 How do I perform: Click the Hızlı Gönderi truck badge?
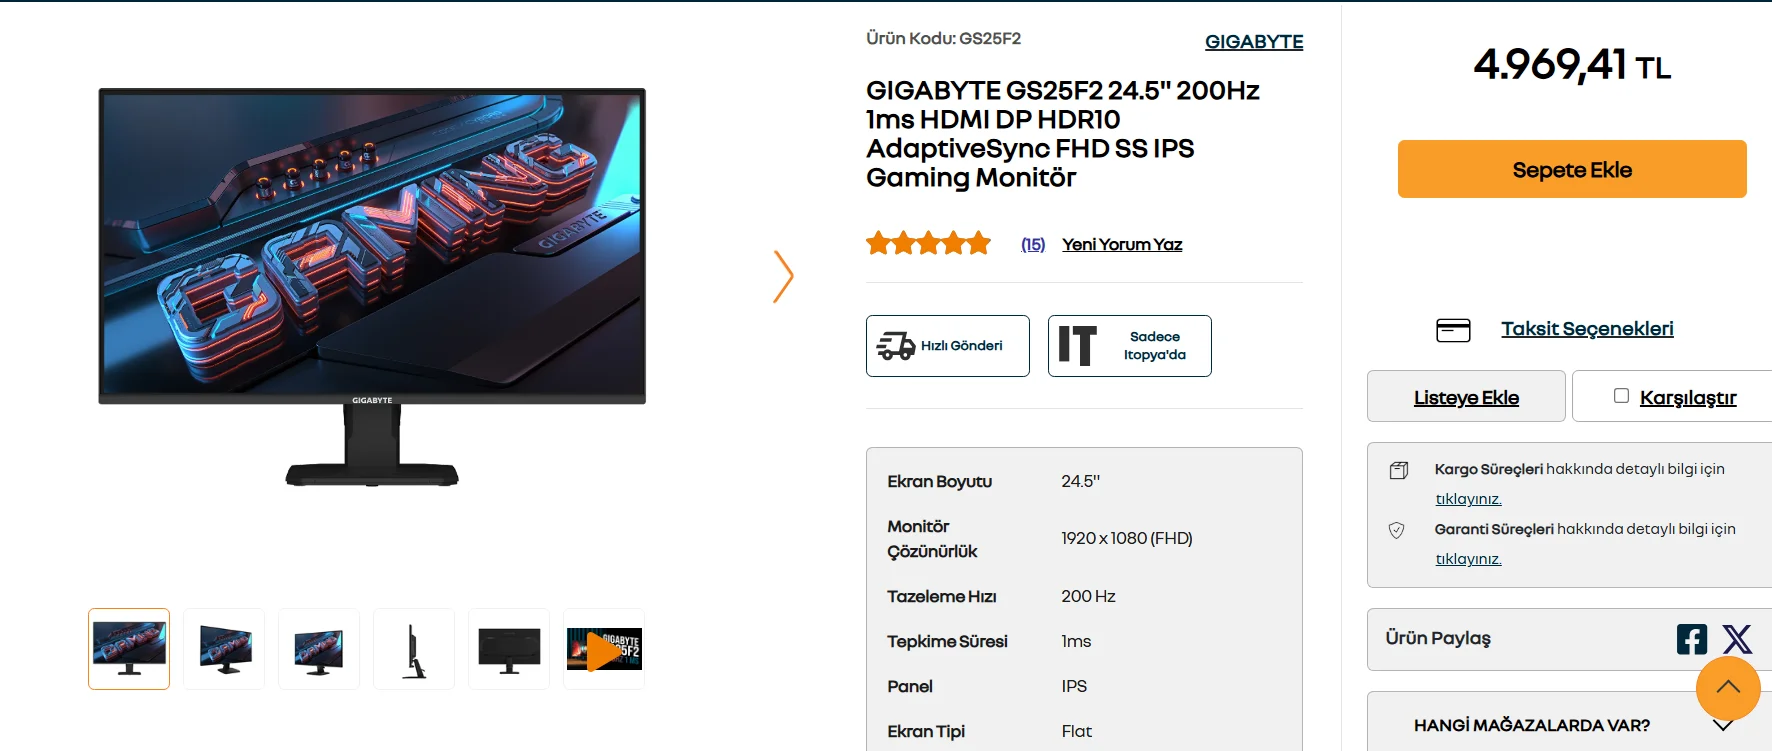click(x=948, y=346)
